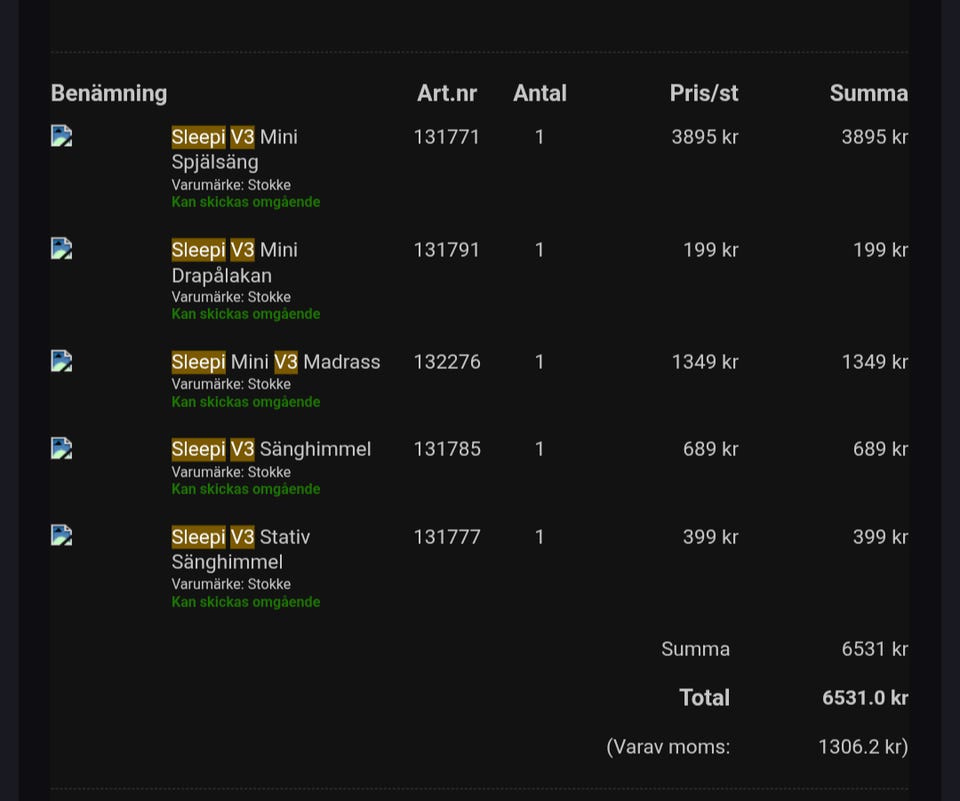Click article number 131771

click(x=447, y=137)
